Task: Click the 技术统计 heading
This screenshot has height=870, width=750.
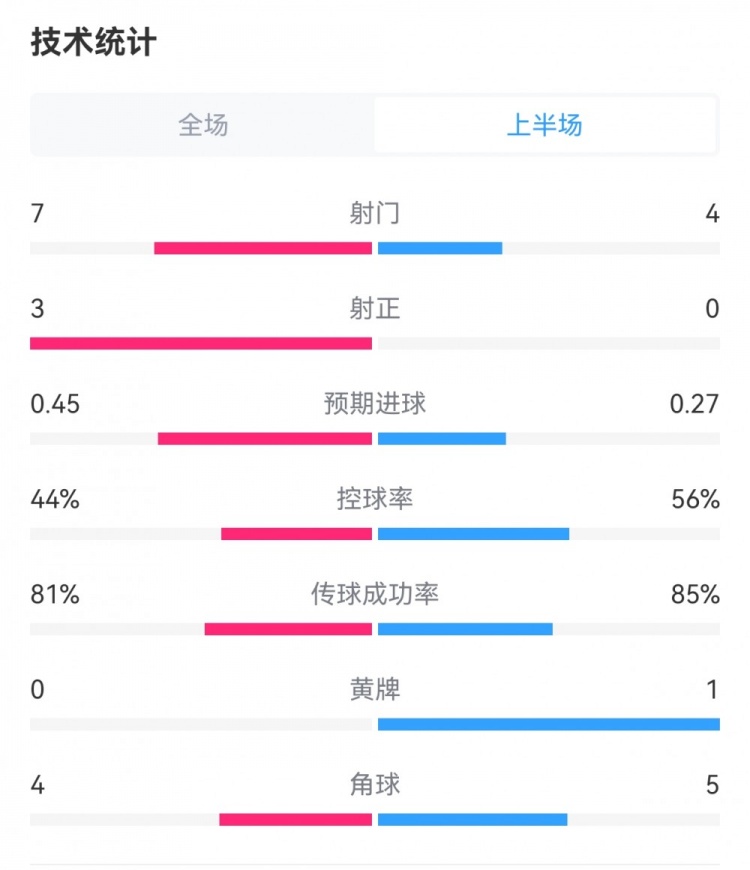Action: (94, 44)
